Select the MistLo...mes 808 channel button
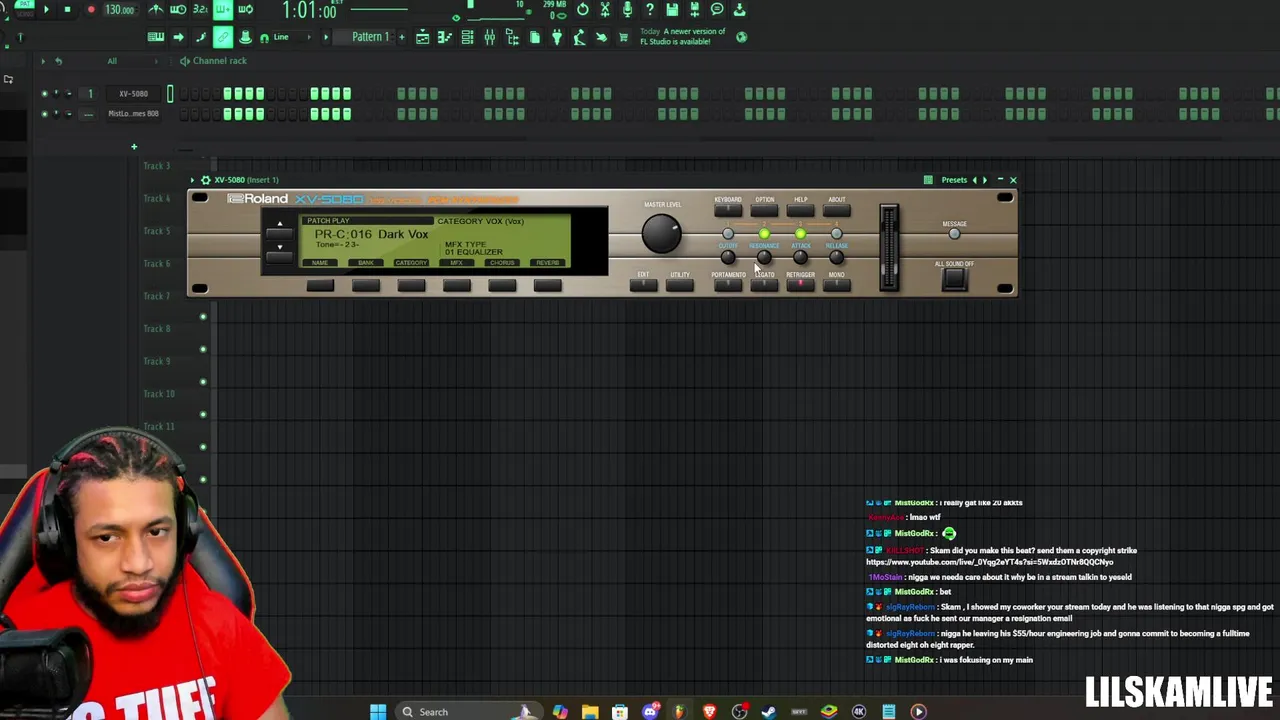Viewport: 1280px width, 720px height. (133, 114)
